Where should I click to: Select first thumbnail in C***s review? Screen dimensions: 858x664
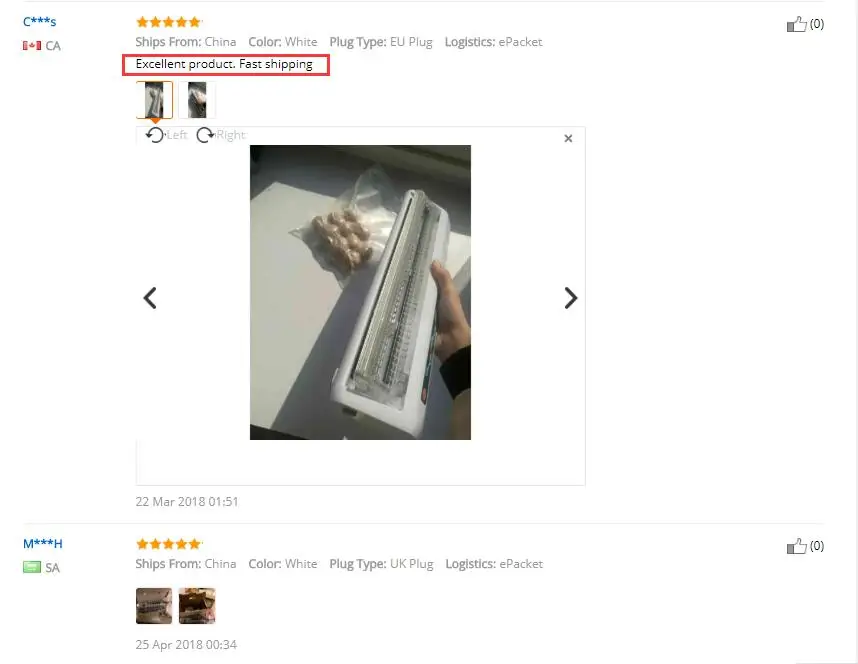tap(154, 100)
